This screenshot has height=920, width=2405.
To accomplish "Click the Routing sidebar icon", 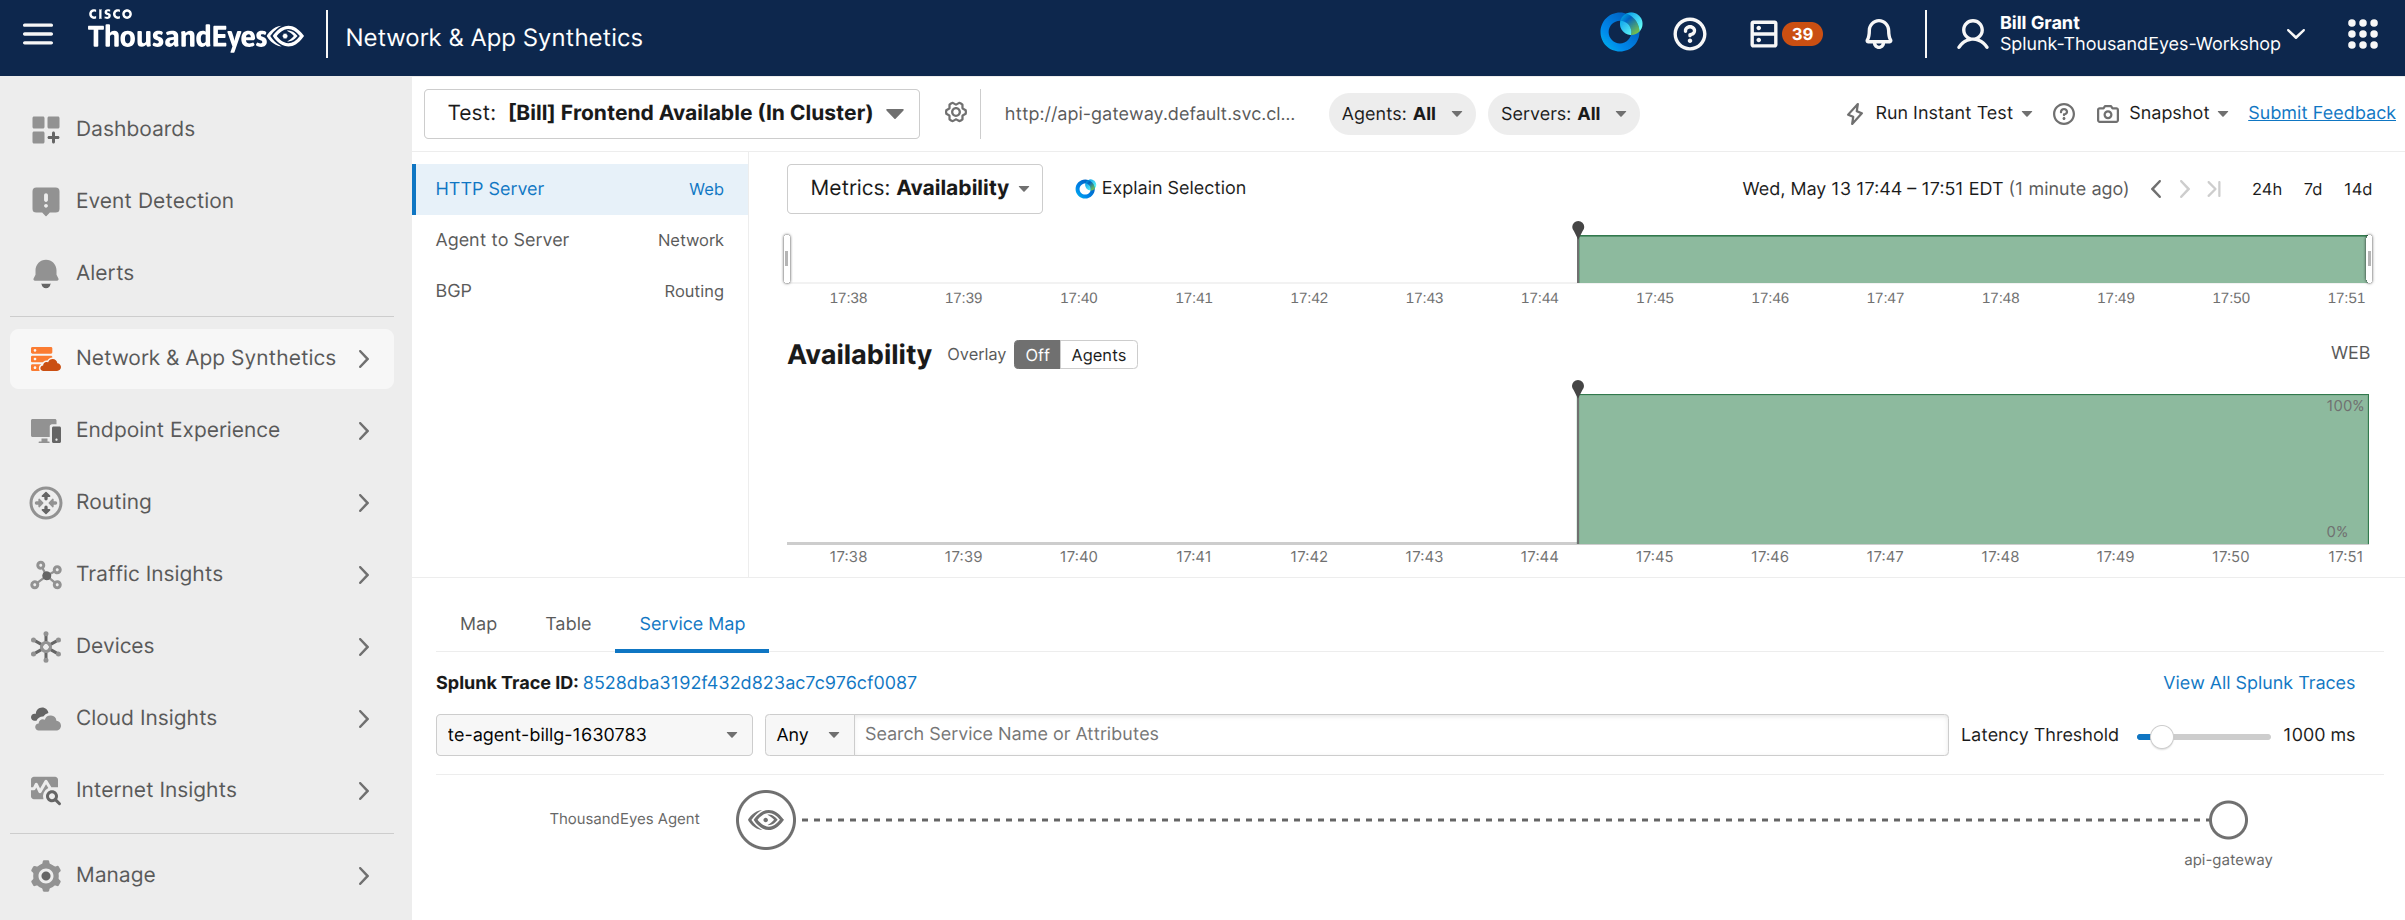I will click(x=45, y=502).
